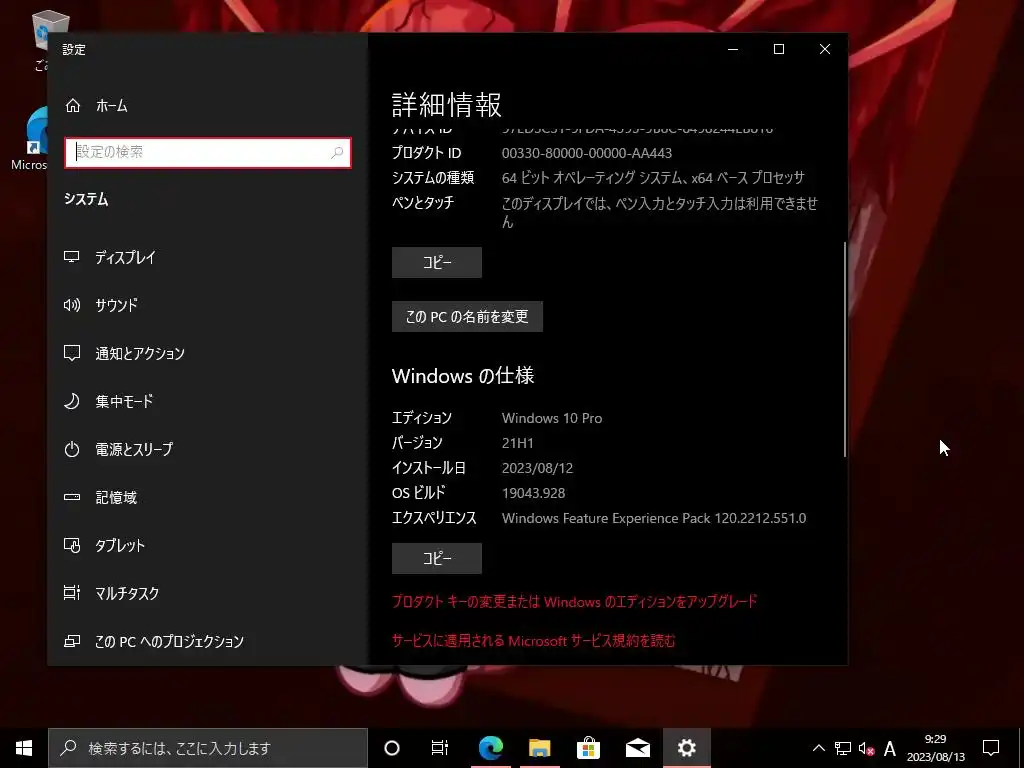Click the Windows Feature Experience Pack text
The width and height of the screenshot is (1024, 768).
[654, 519]
